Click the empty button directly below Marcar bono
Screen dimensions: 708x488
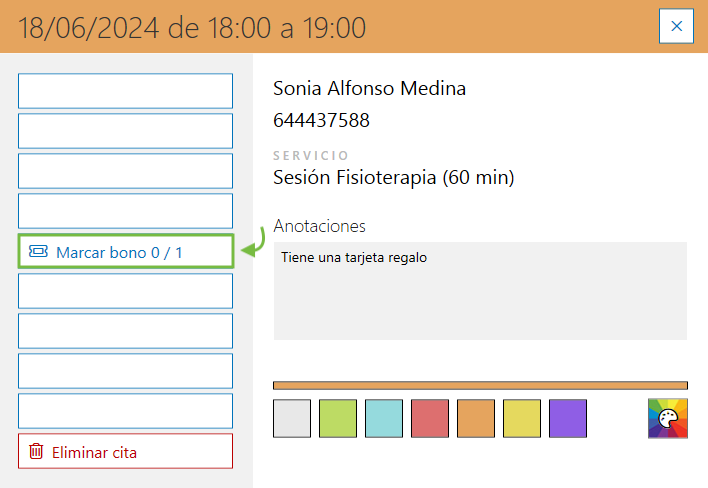tap(125, 291)
